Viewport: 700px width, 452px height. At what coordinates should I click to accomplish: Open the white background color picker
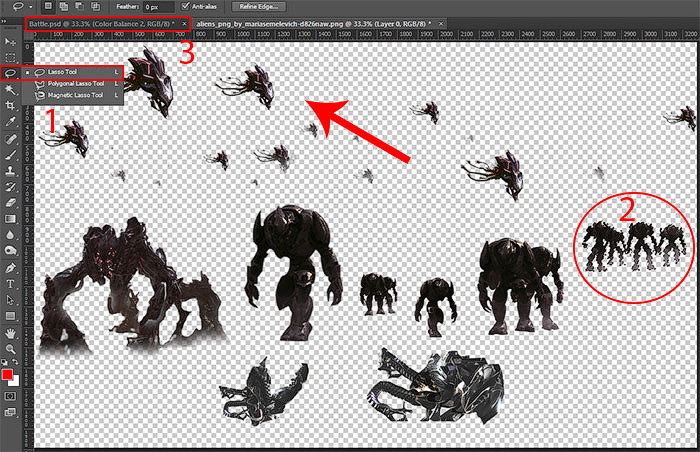(16, 382)
